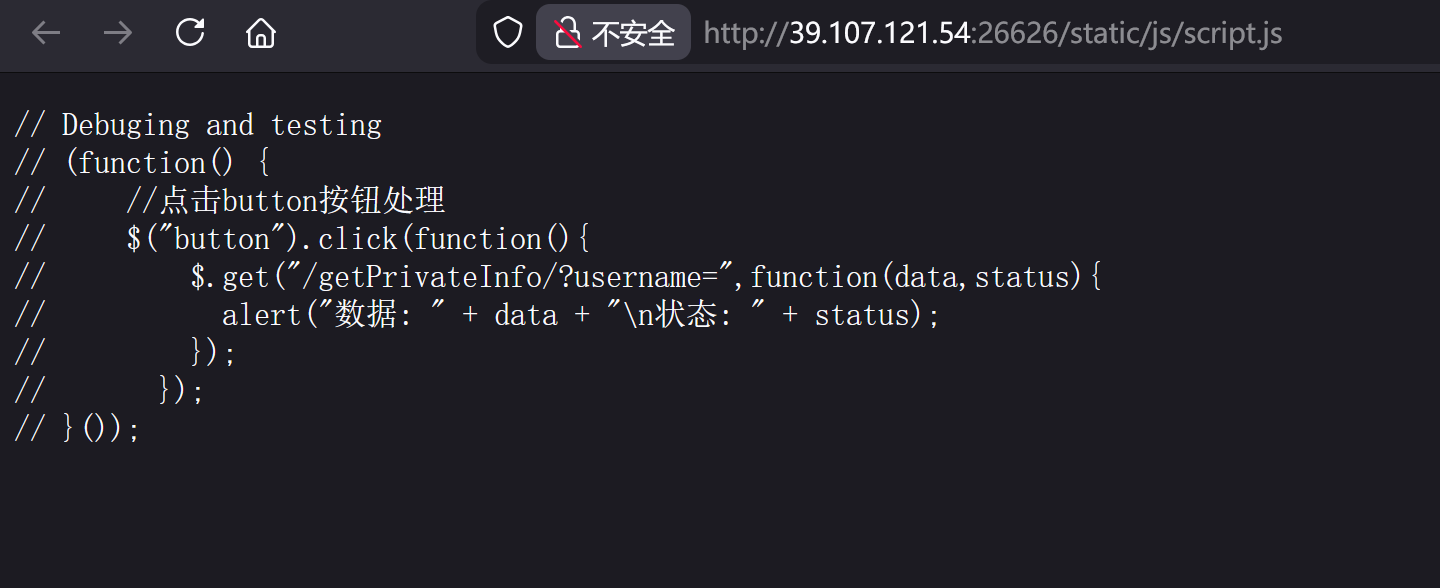The width and height of the screenshot is (1440, 588).
Task: Click "status);" ending the alert line
Action: pos(877,315)
